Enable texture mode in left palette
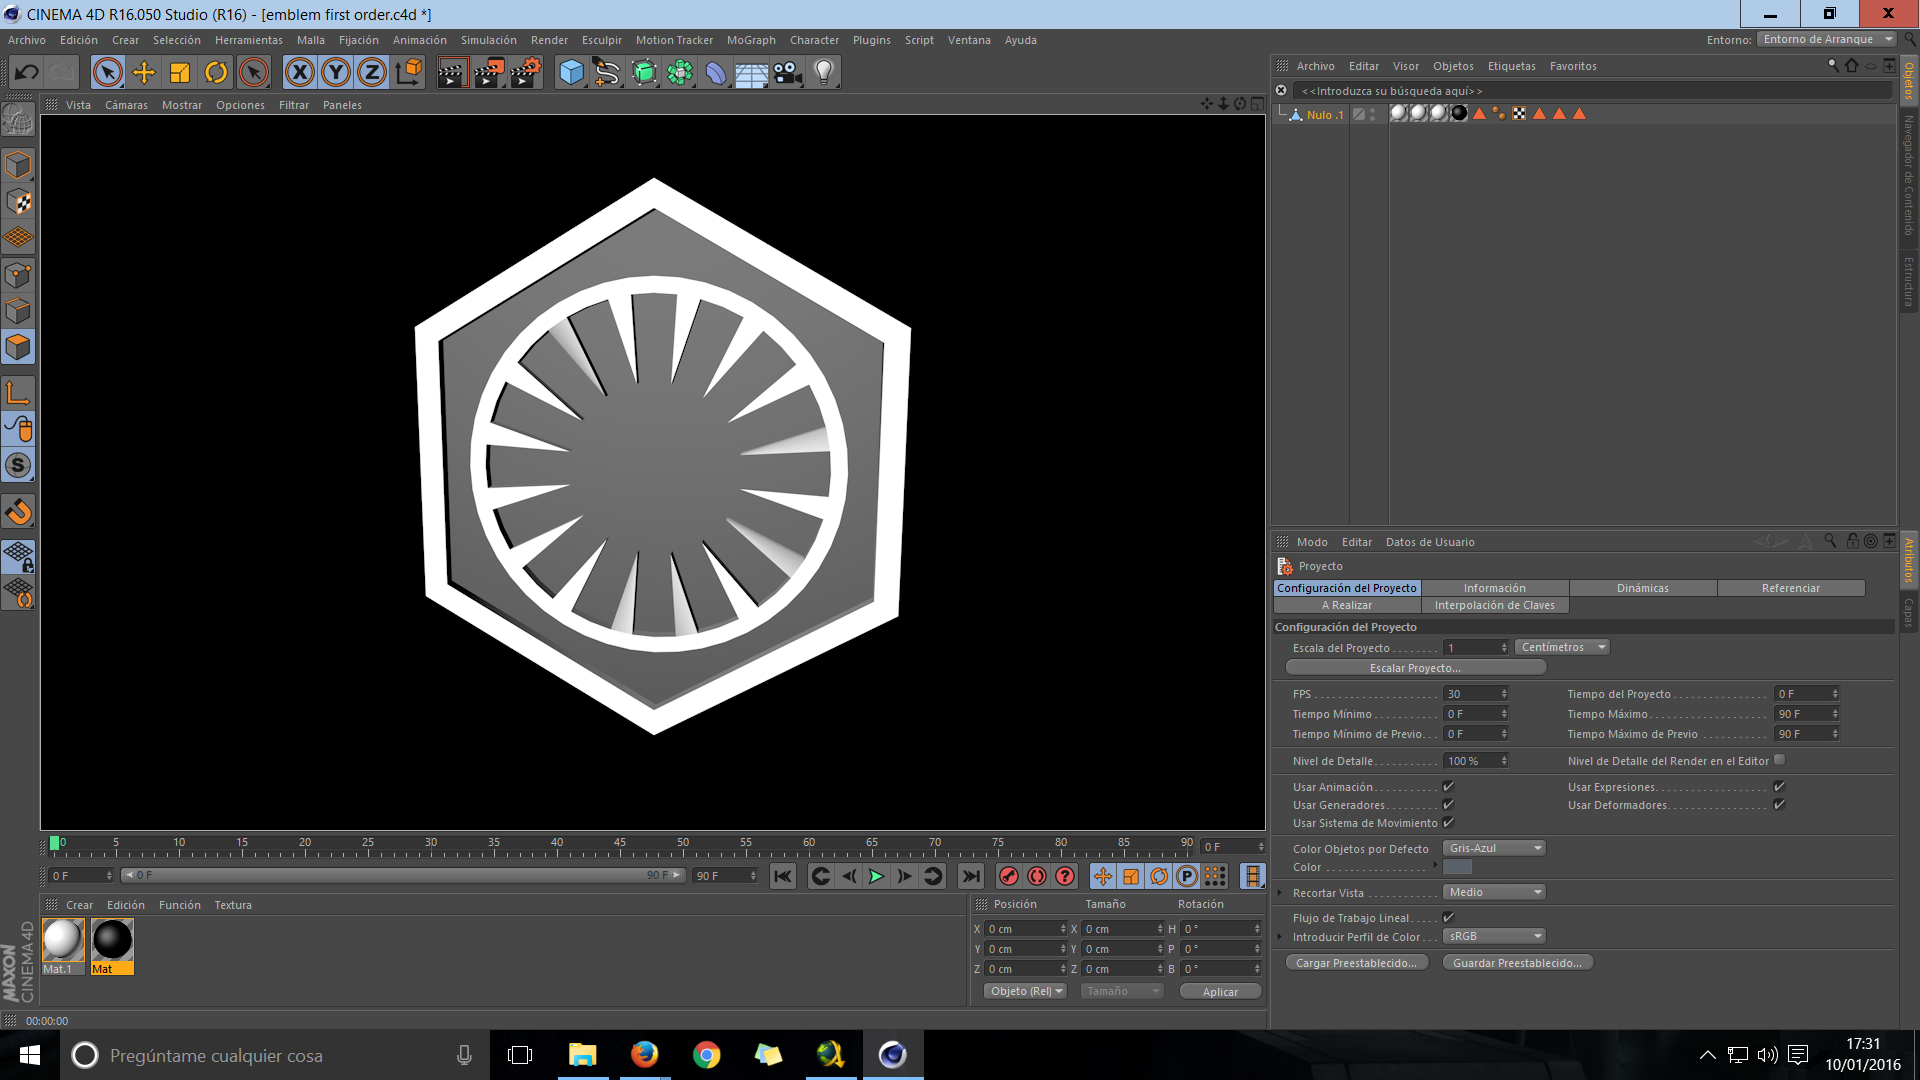Viewport: 1920px width, 1080px height. click(x=19, y=202)
